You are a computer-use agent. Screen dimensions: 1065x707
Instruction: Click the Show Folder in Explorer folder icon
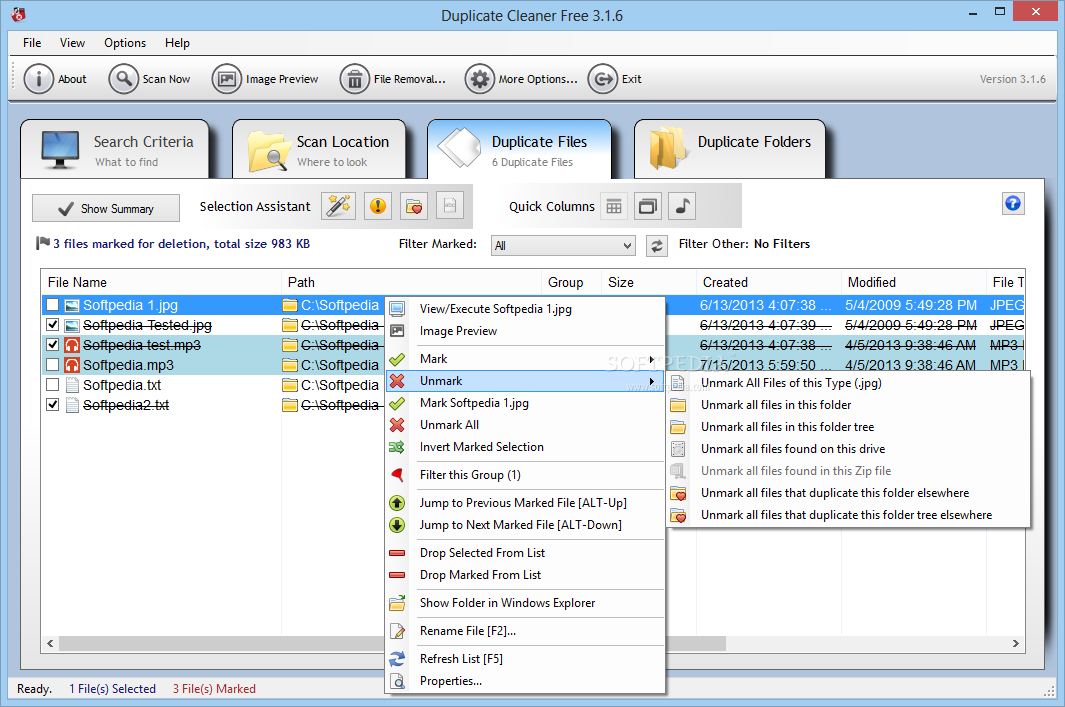coord(397,603)
